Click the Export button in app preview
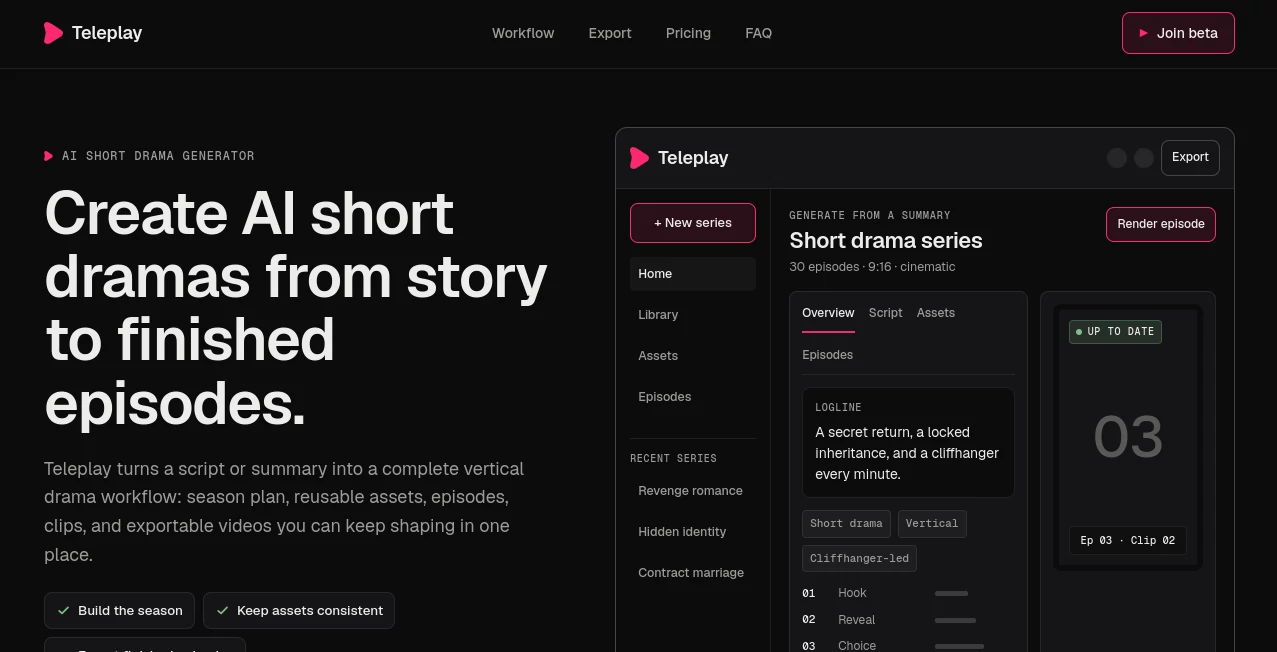 pyautogui.click(x=1190, y=158)
